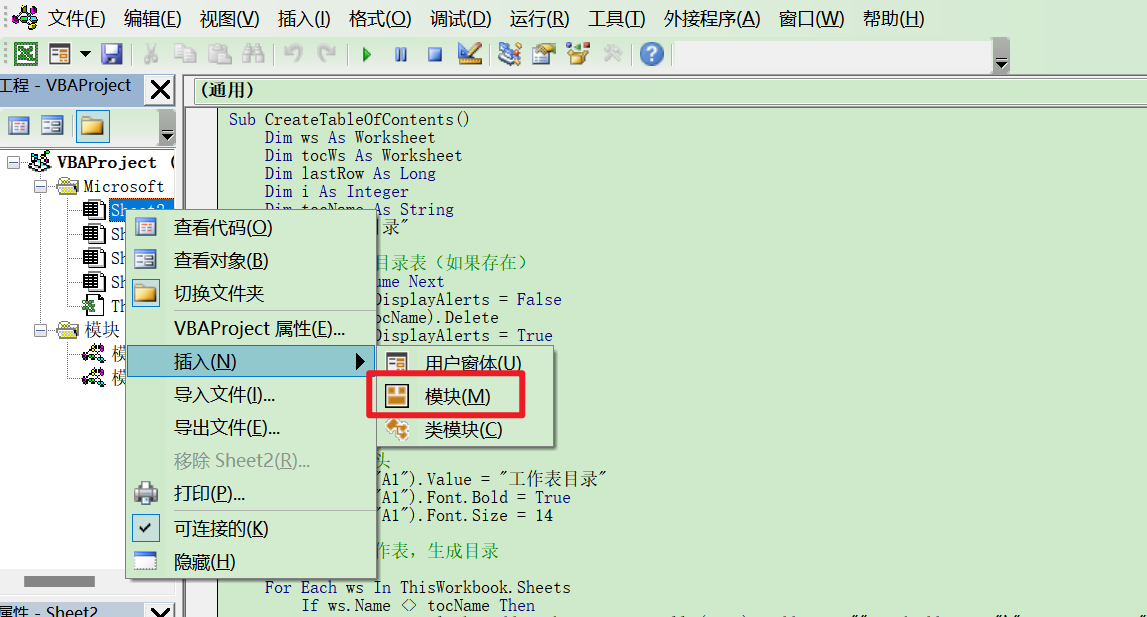
Task: Collapse the Microsoft Excel objects folder
Action: click(x=40, y=187)
